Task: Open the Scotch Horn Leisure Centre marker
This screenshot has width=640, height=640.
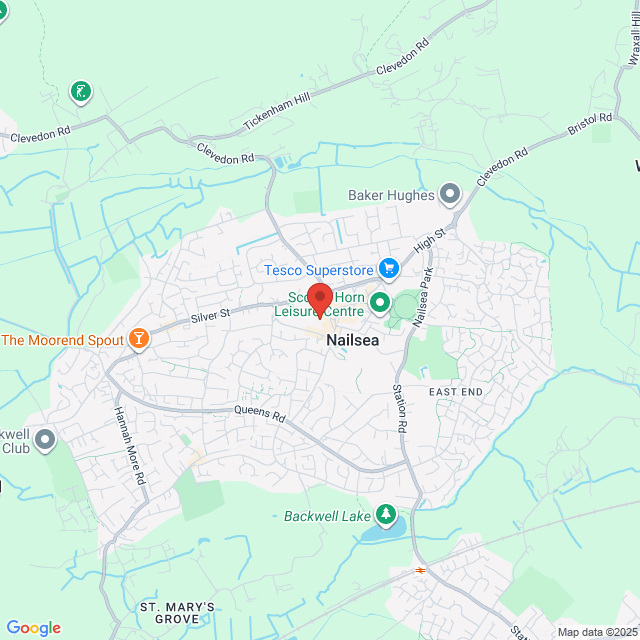Action: (380, 303)
